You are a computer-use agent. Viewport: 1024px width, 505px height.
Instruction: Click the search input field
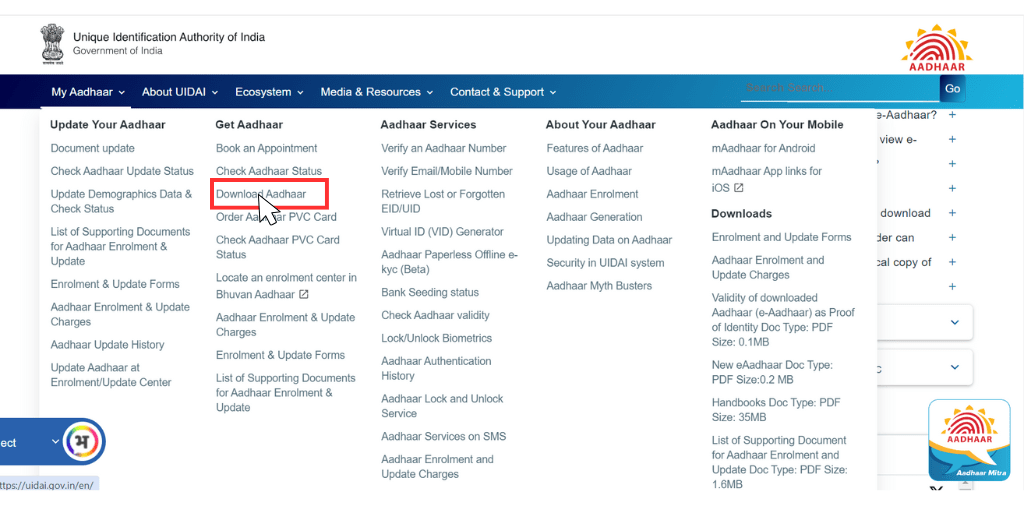840,88
